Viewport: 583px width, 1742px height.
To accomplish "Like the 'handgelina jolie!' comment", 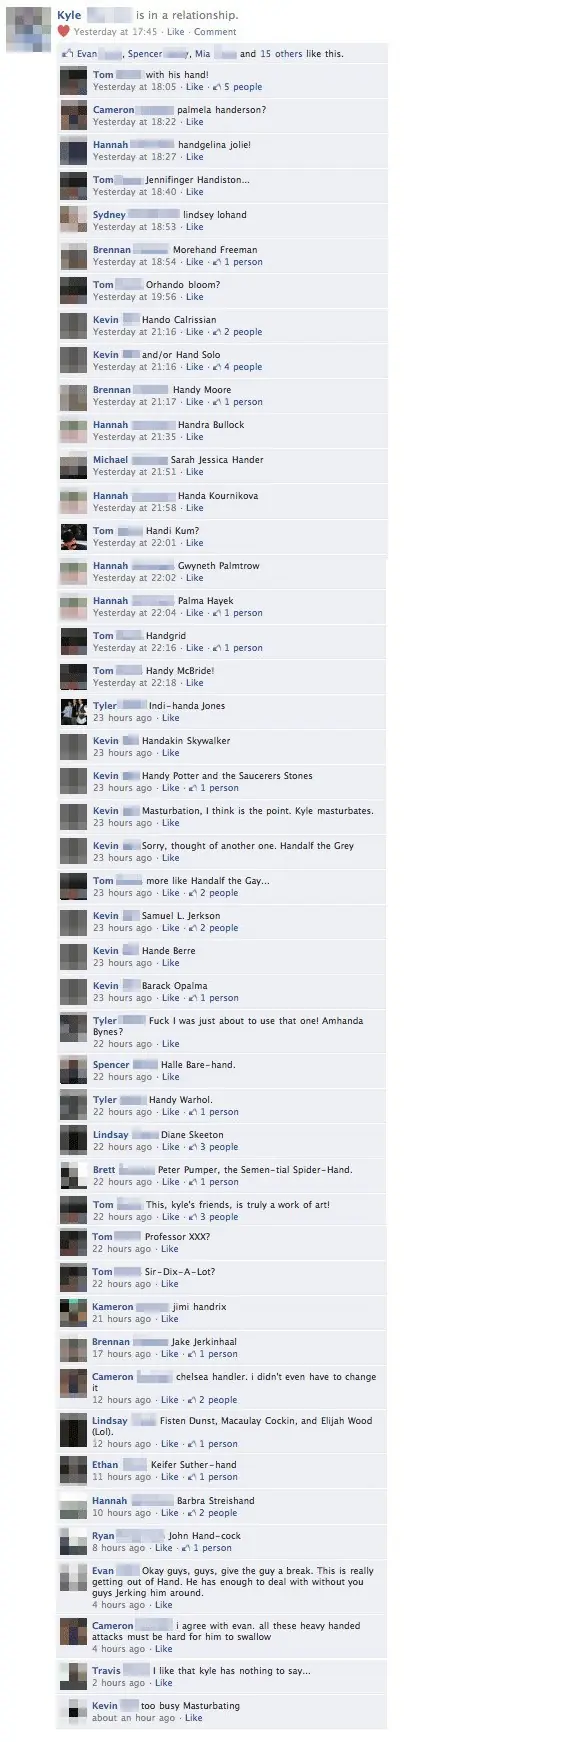I will 194,157.
